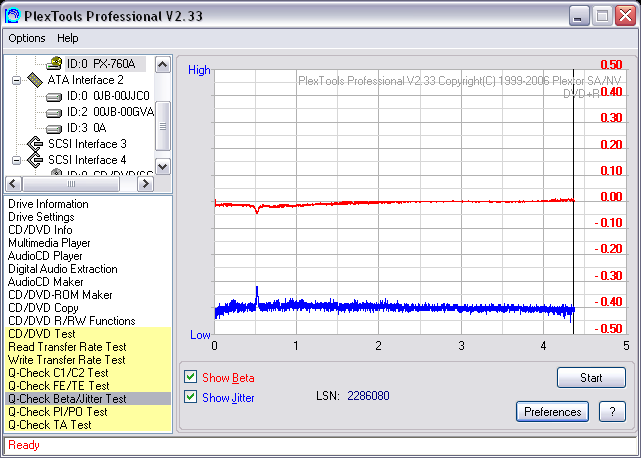Collapse the ATA Interface 2 tree node

pos(16,80)
